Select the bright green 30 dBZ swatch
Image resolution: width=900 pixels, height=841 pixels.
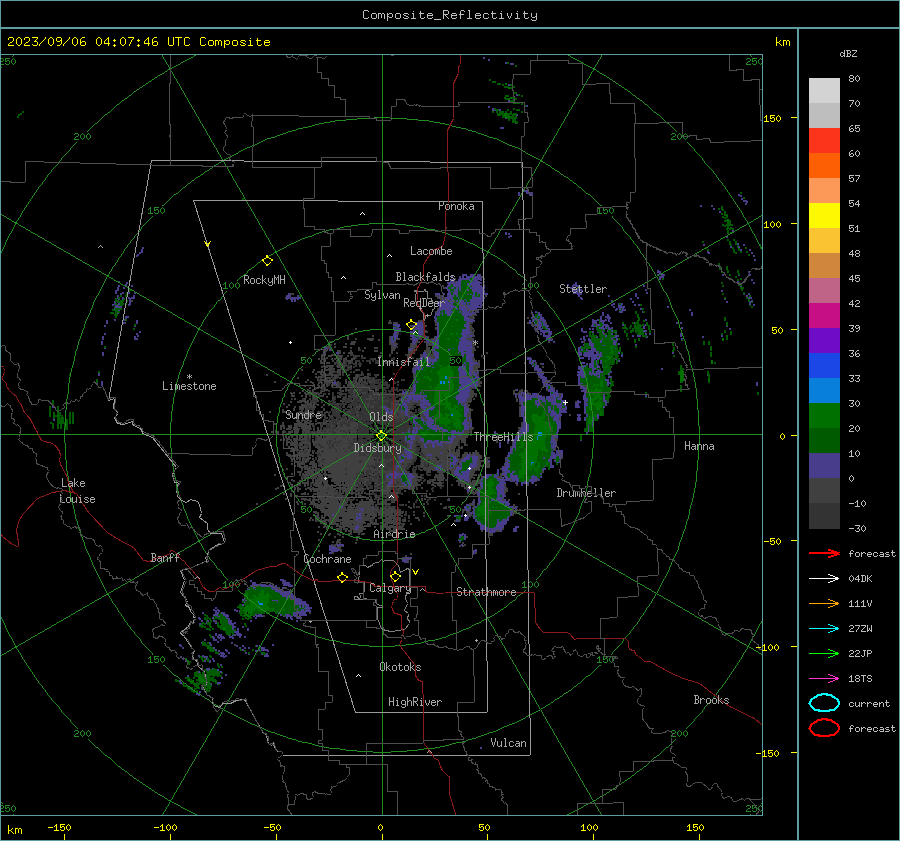(824, 416)
